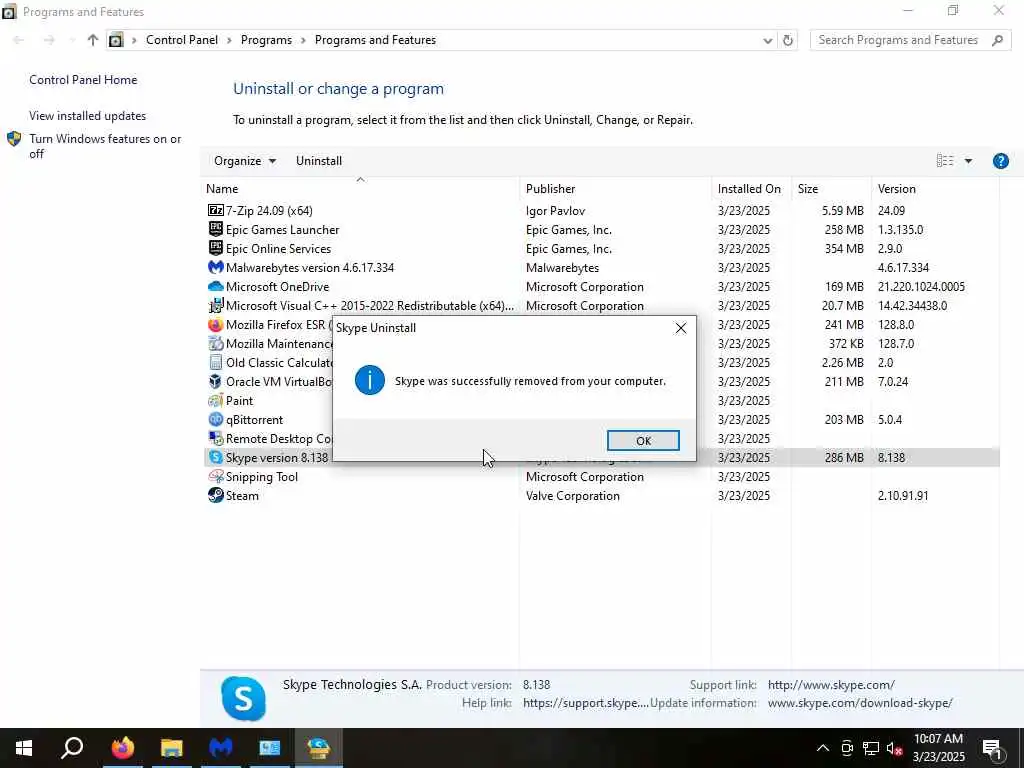Screen dimensions: 1024x768
Task: Select Microsoft Visual C++ Redistributable icon
Action: pos(216,305)
